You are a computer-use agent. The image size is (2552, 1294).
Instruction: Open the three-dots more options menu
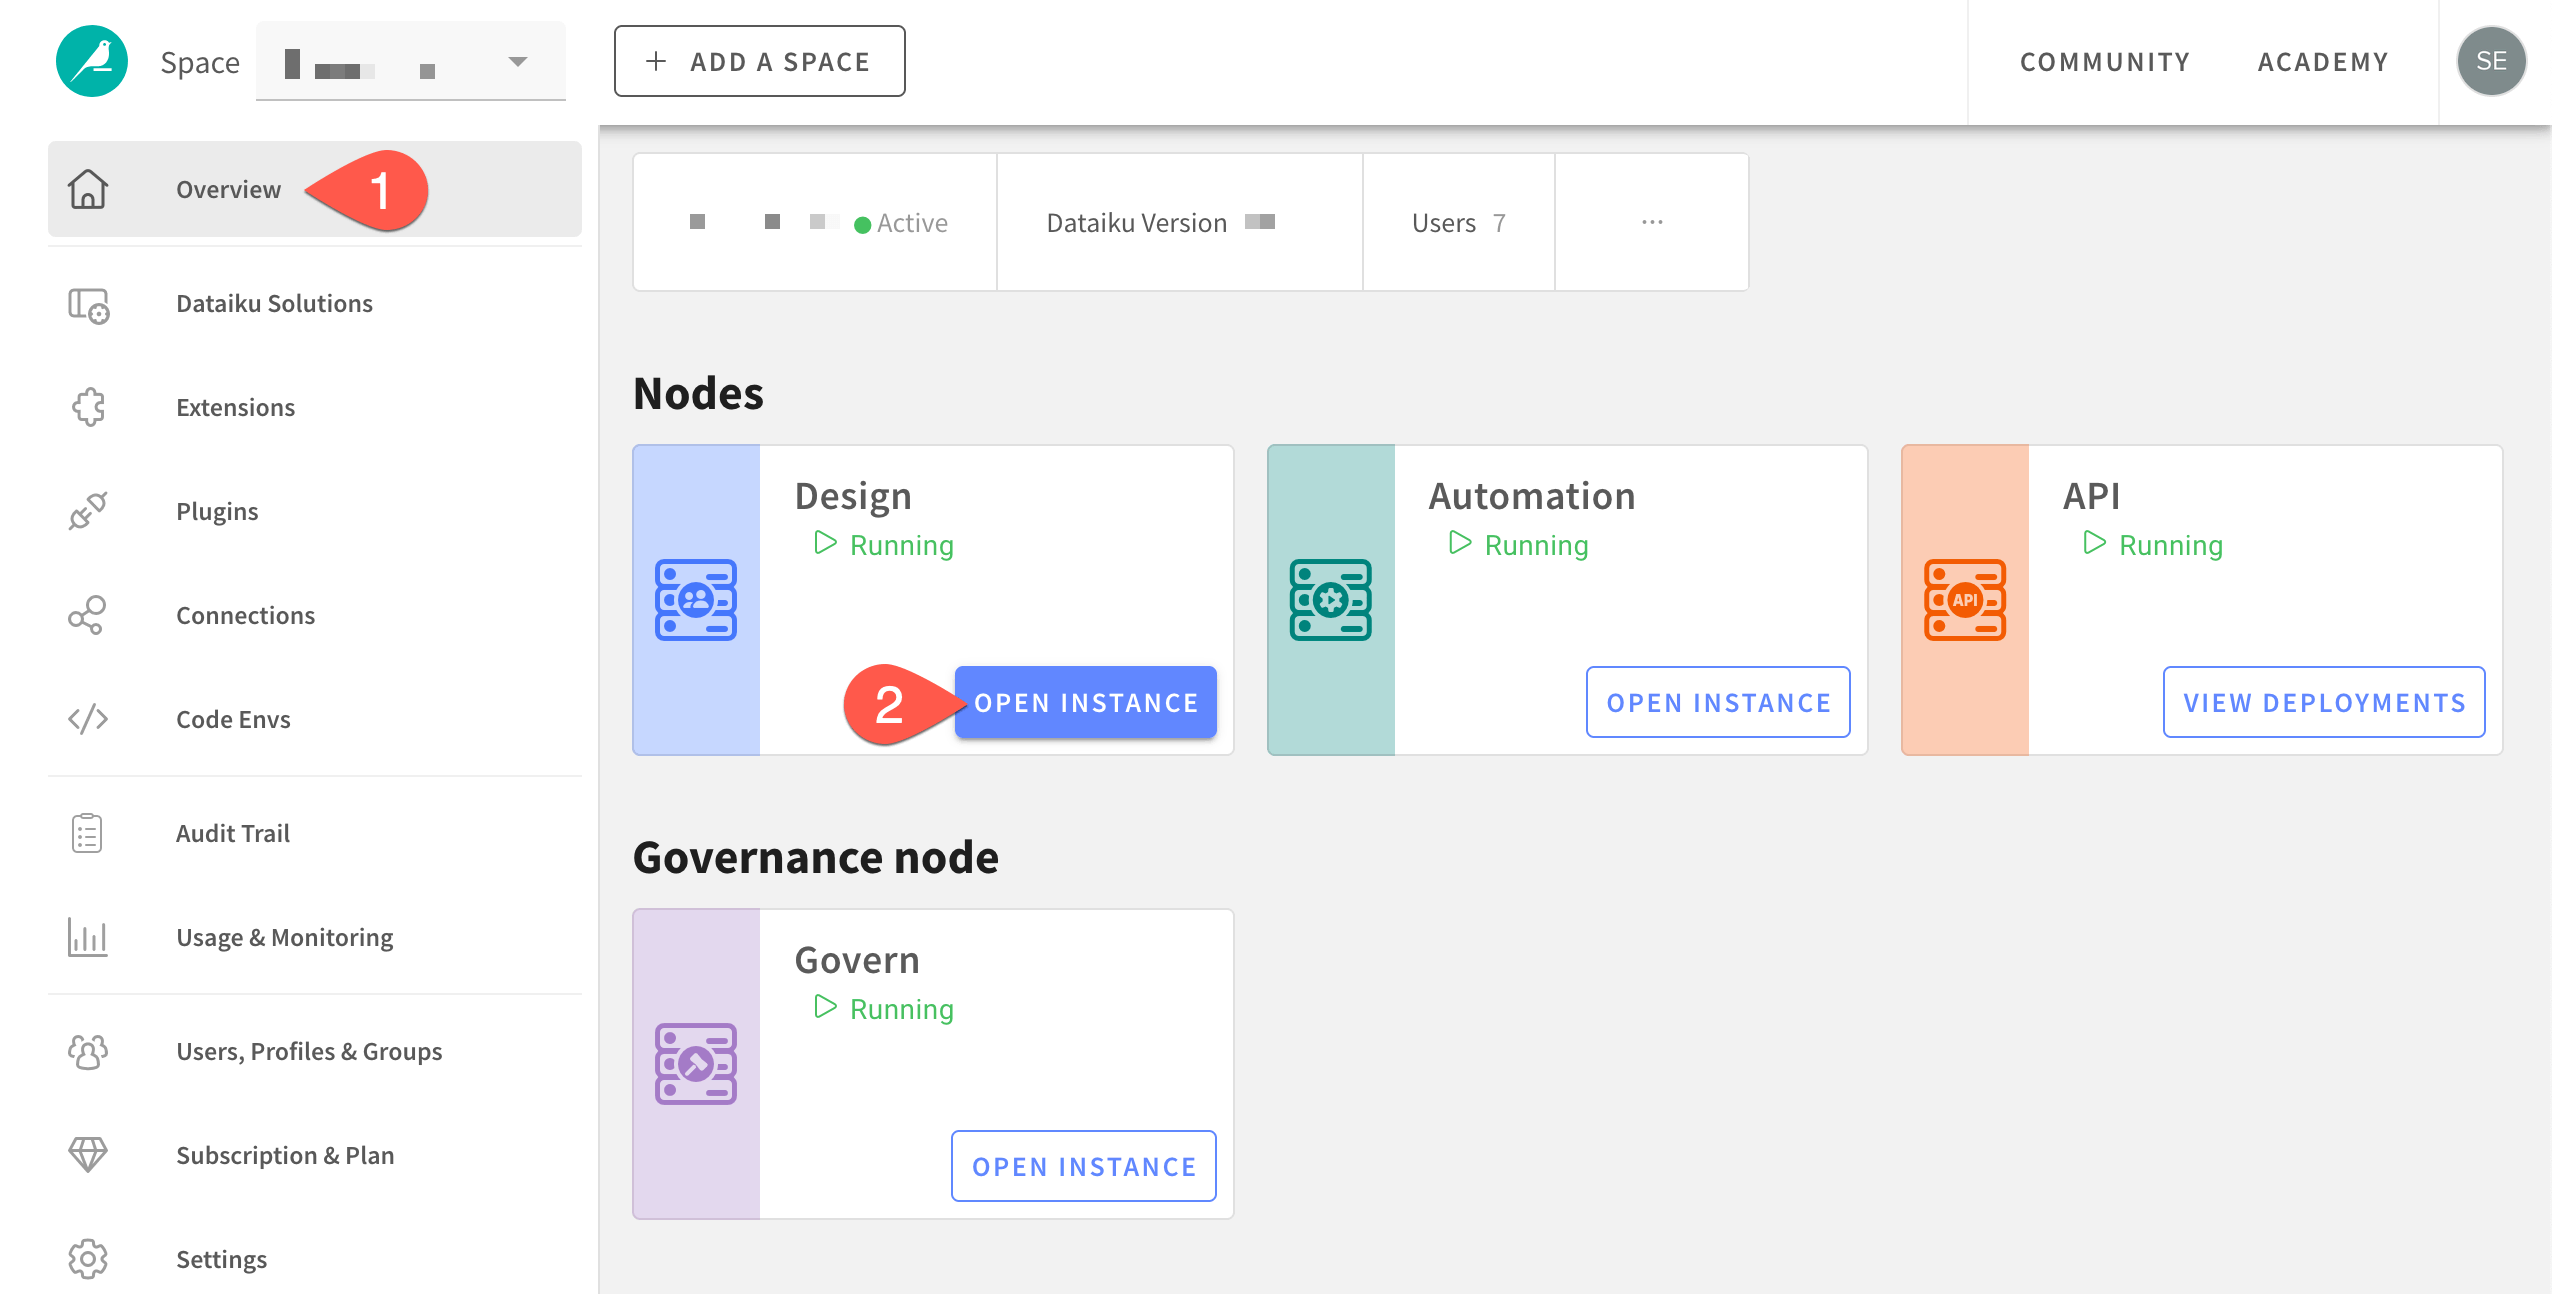[1652, 222]
